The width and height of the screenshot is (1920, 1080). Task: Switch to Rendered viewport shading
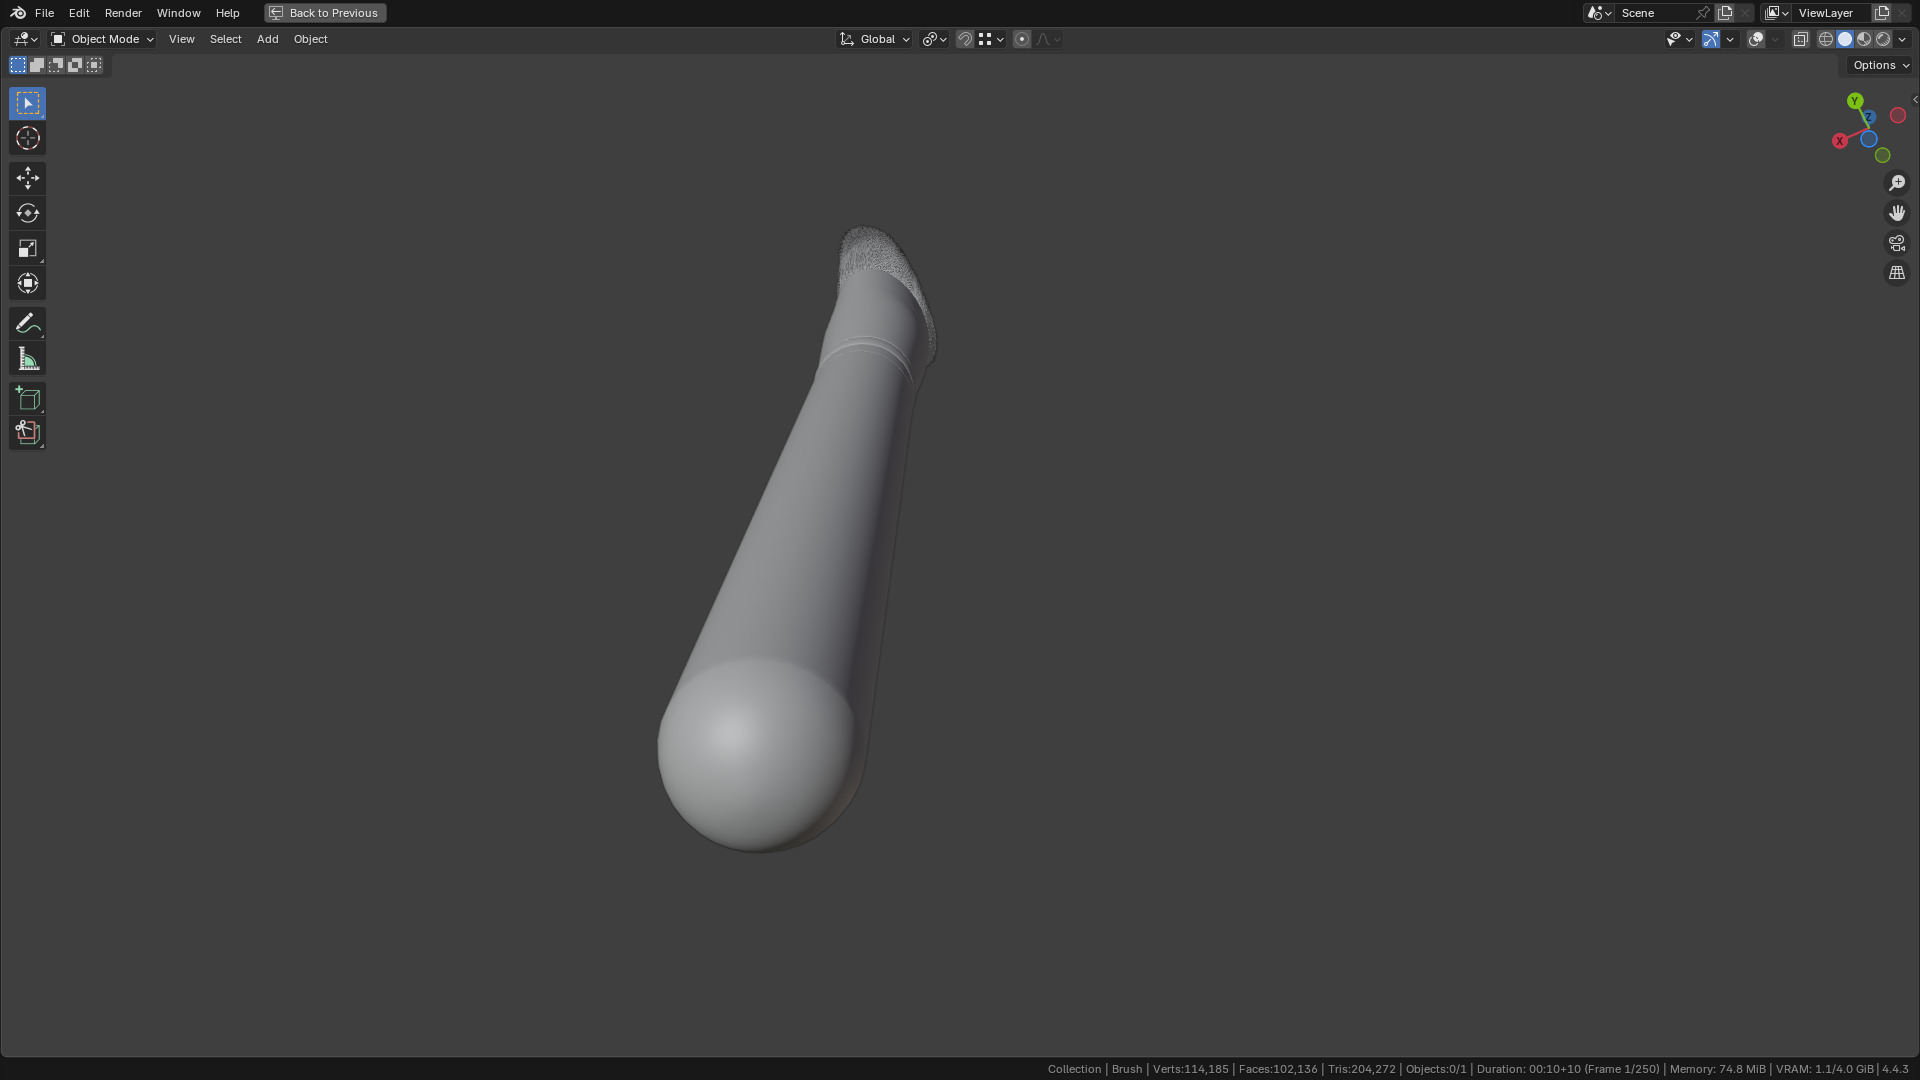[x=1883, y=39]
